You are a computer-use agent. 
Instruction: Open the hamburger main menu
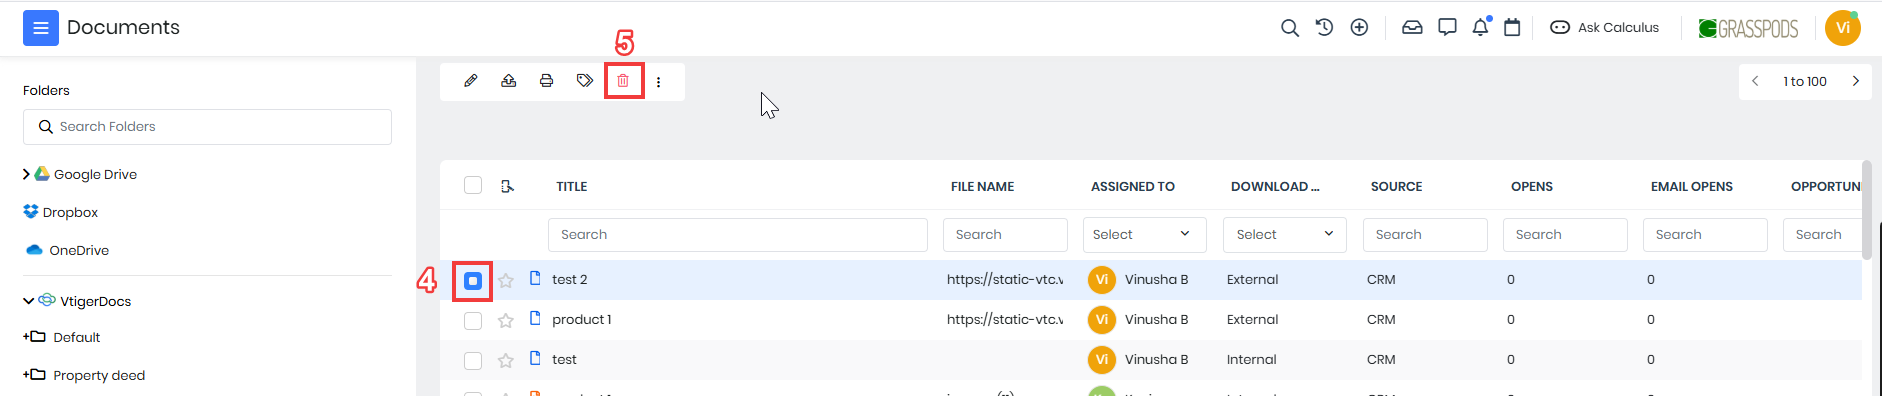point(41,28)
